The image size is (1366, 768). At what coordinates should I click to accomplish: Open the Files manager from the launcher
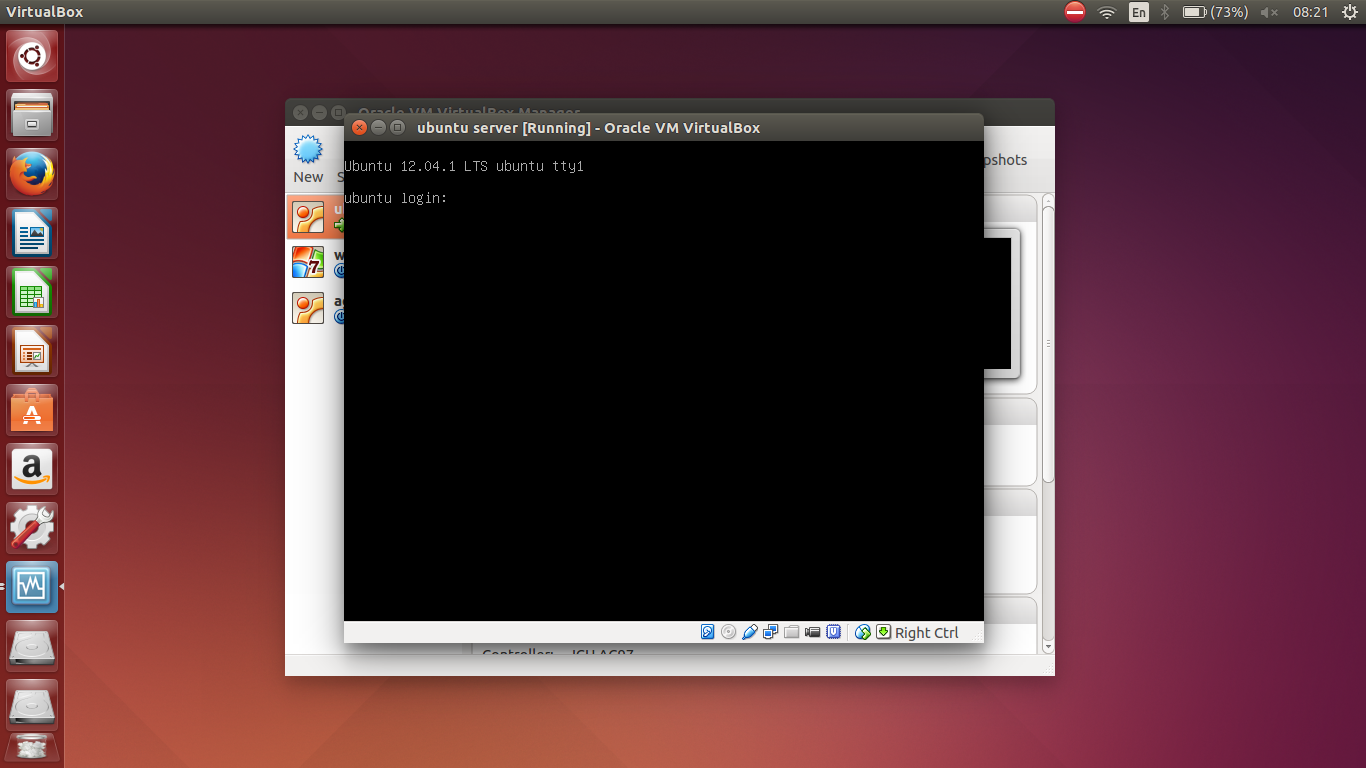(32, 115)
